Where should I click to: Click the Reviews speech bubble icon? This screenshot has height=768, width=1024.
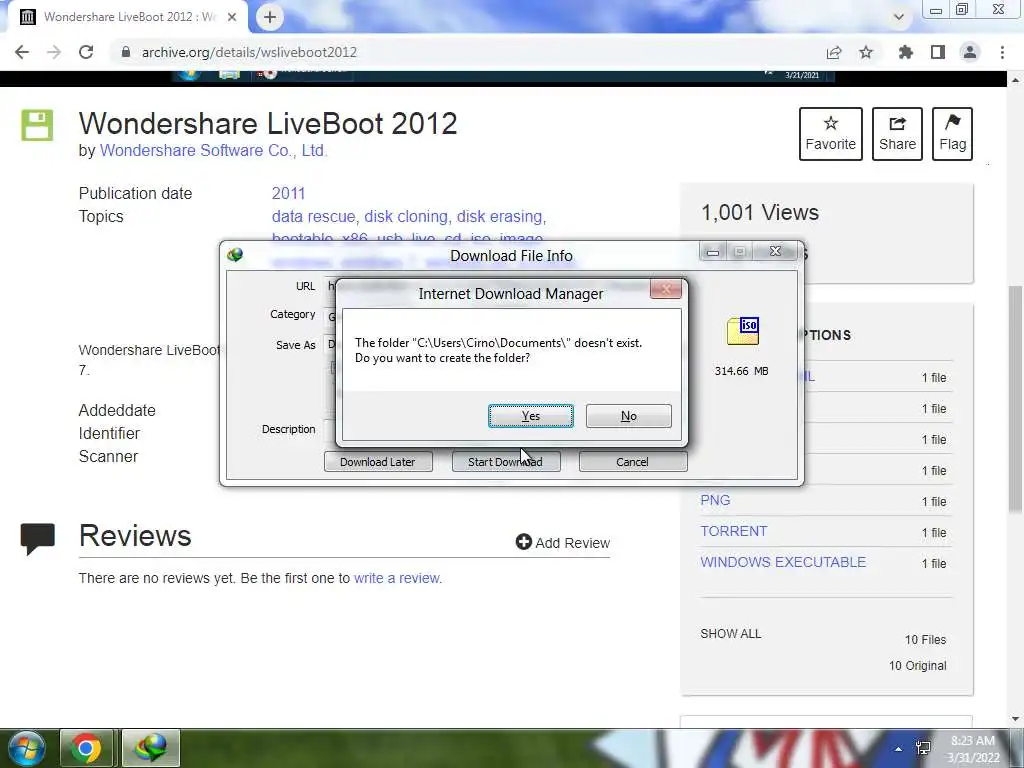pyautogui.click(x=37, y=538)
